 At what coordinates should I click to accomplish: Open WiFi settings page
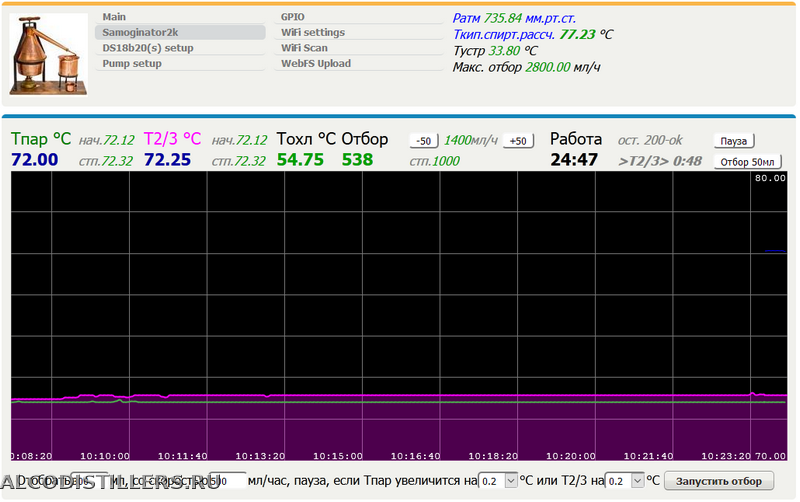(359, 32)
